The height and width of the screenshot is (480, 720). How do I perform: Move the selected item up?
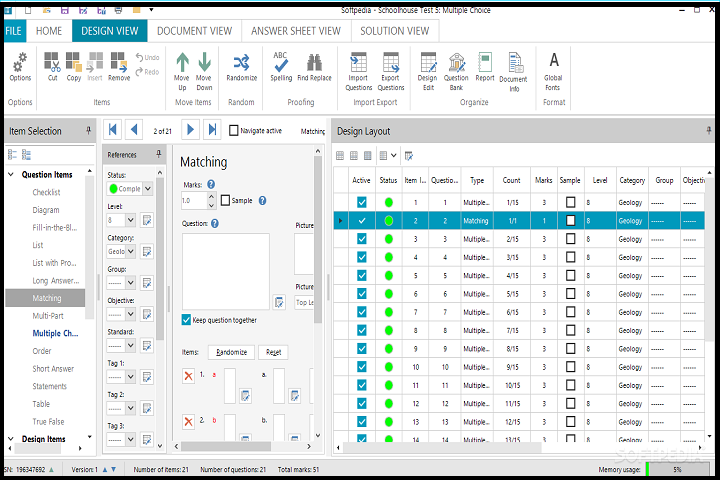click(182, 64)
